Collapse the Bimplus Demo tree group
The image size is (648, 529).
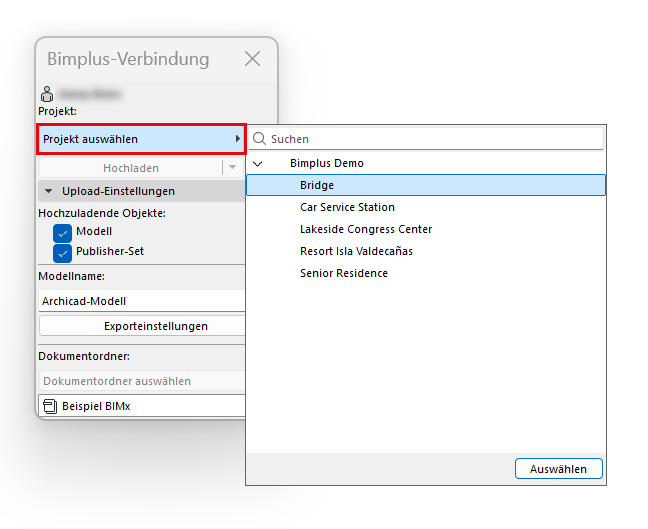(257, 164)
